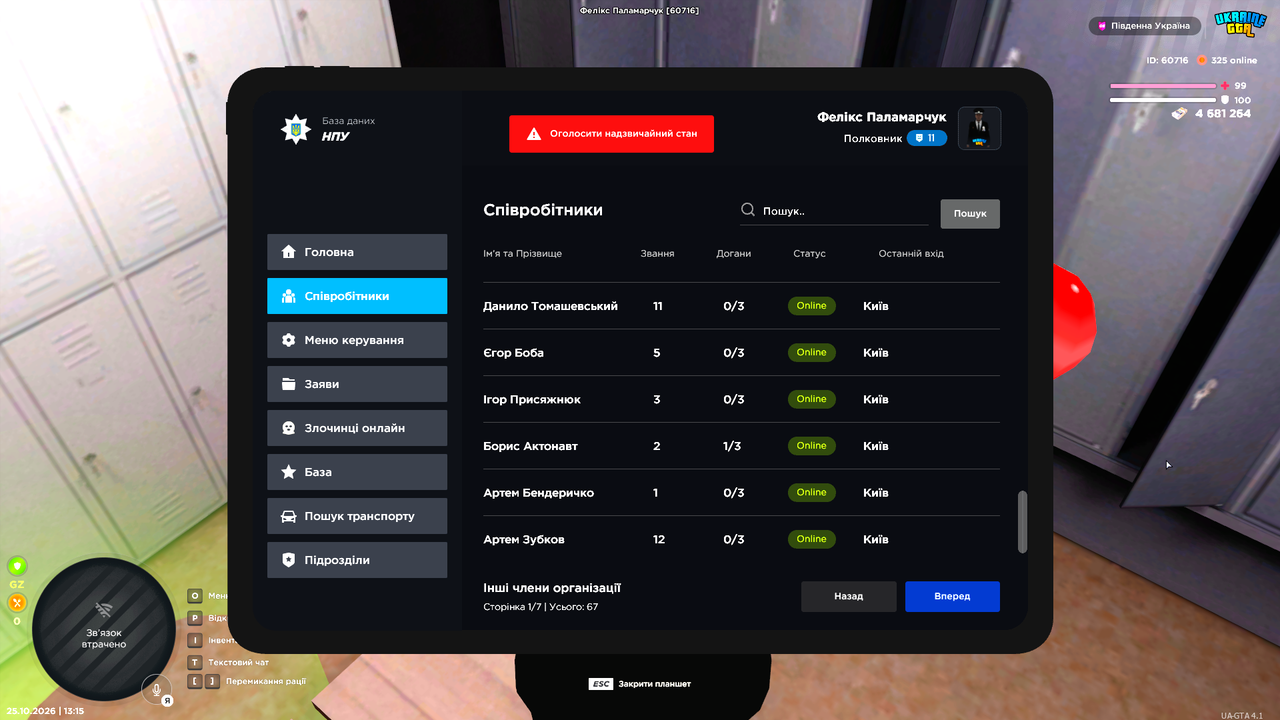Click the warning triangle in the red alert button
The image size is (1280, 720).
[x=534, y=133]
